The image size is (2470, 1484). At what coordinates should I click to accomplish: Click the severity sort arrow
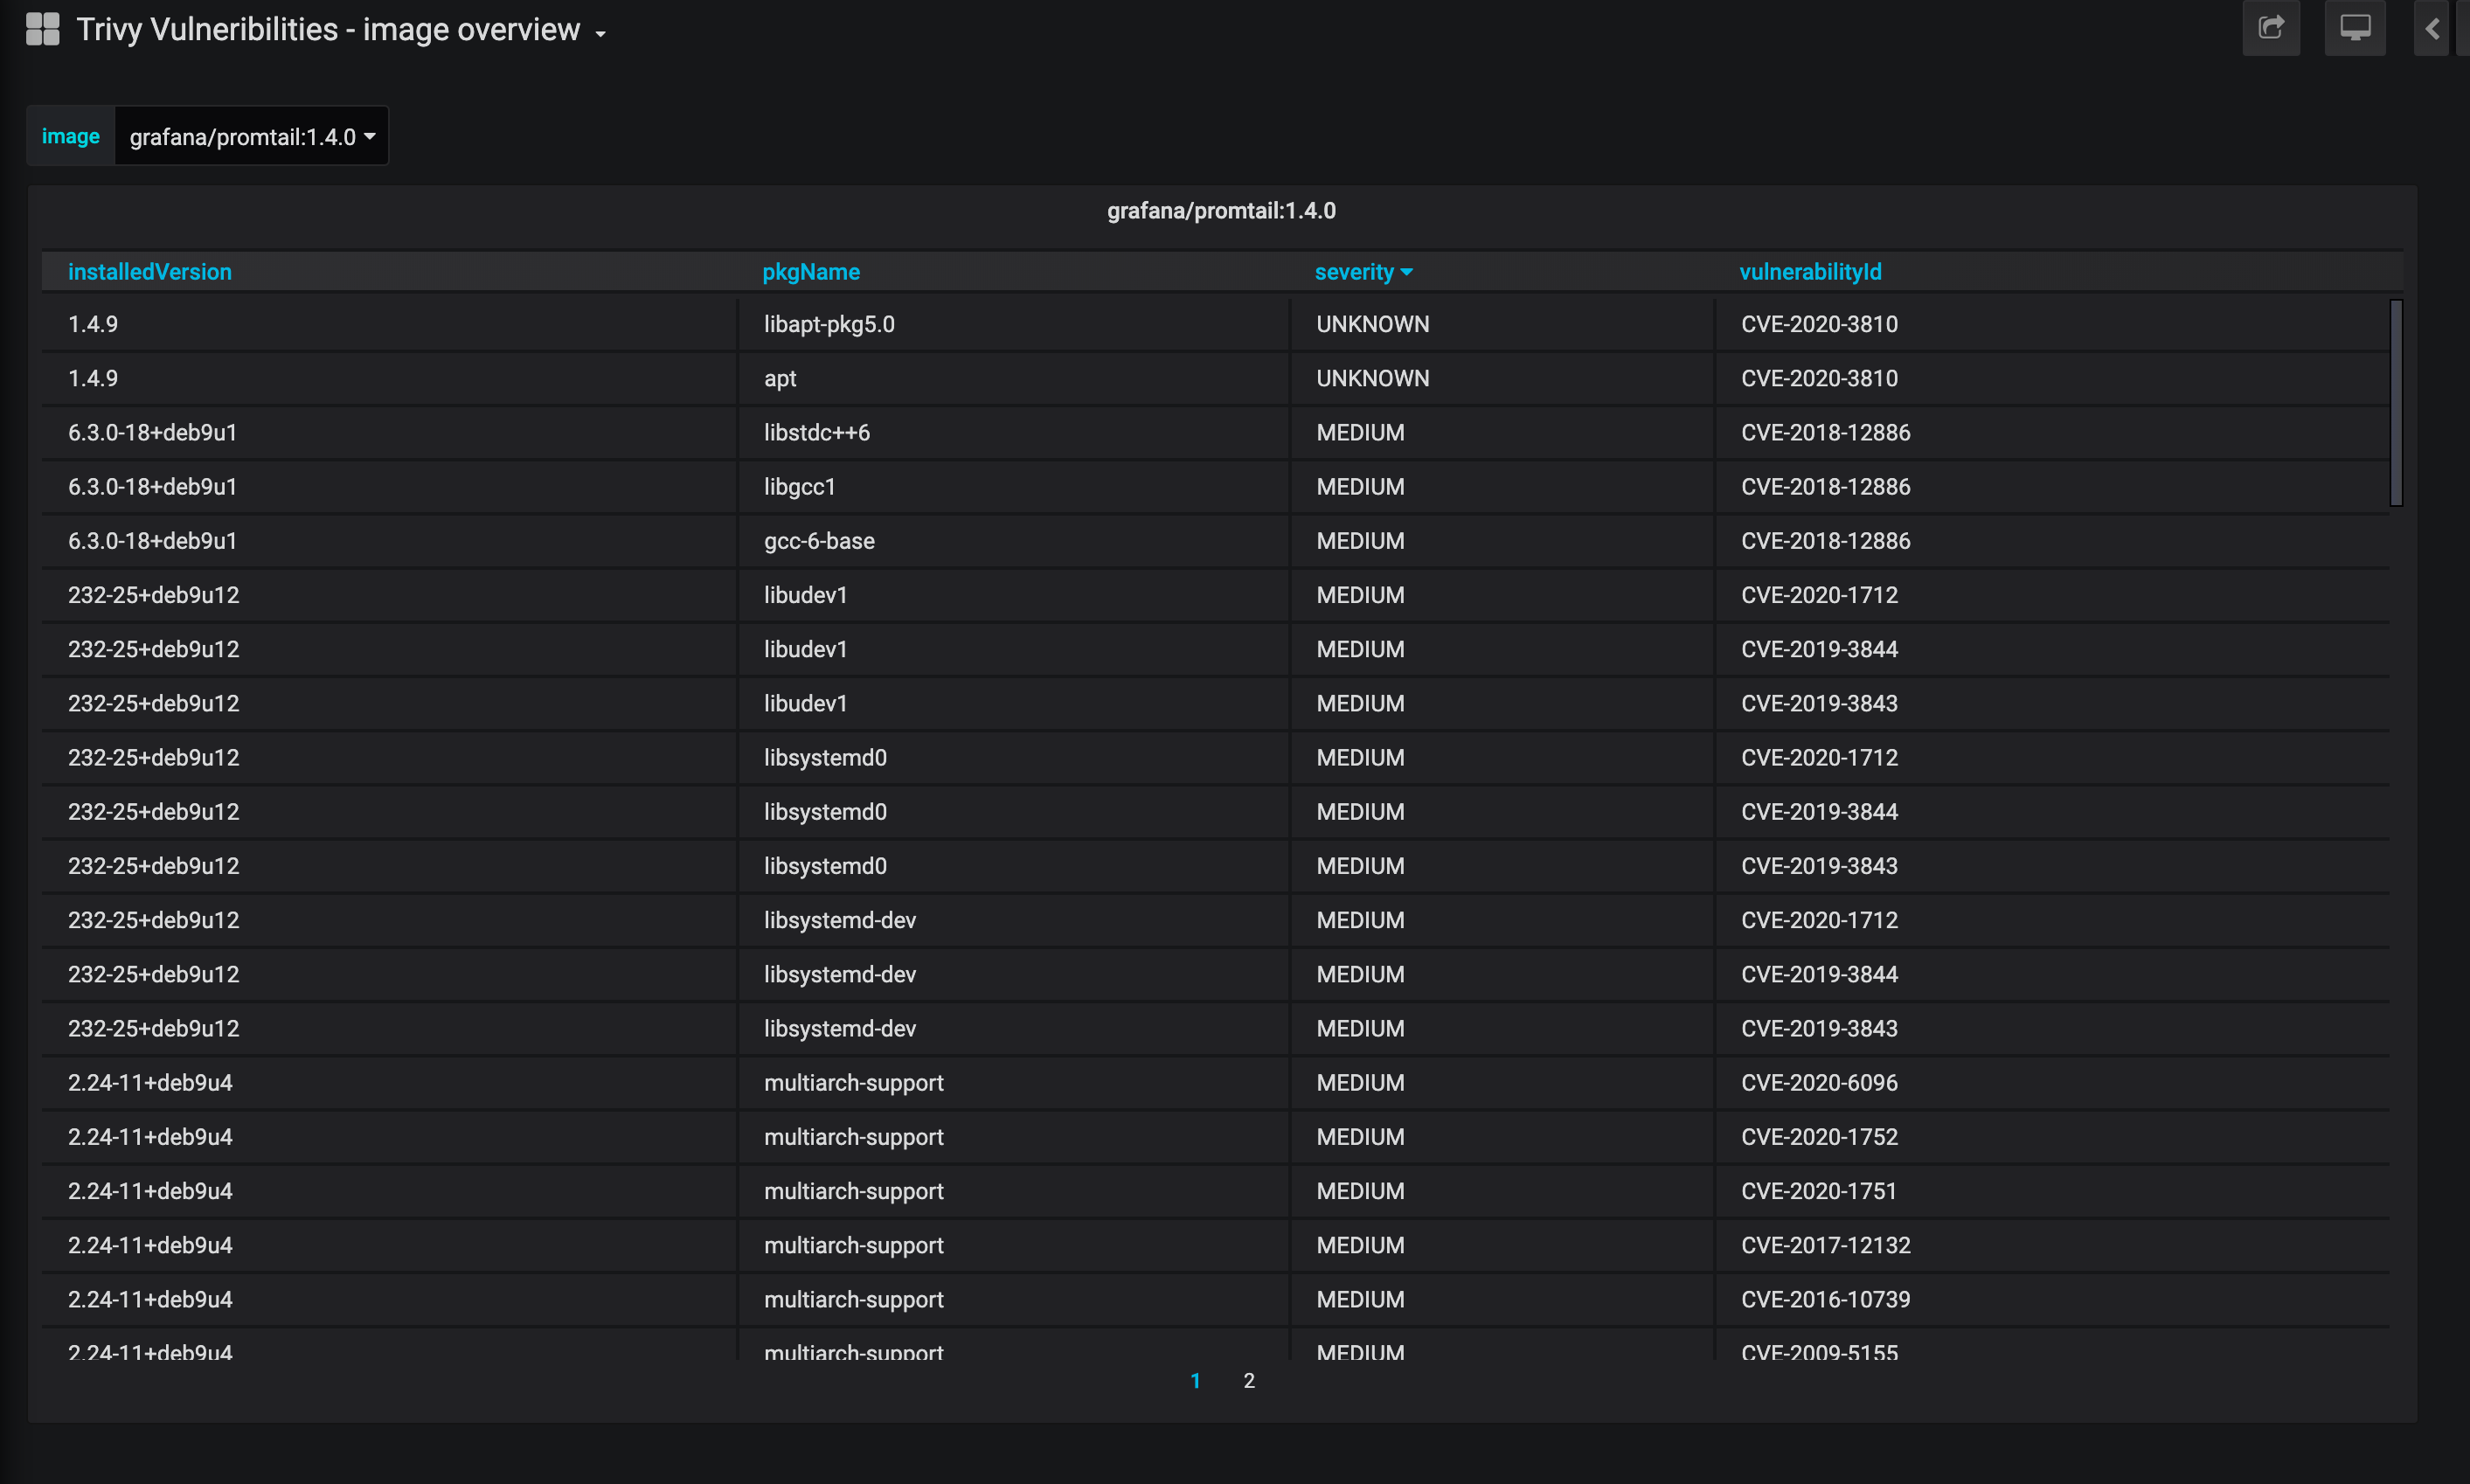1407,272
